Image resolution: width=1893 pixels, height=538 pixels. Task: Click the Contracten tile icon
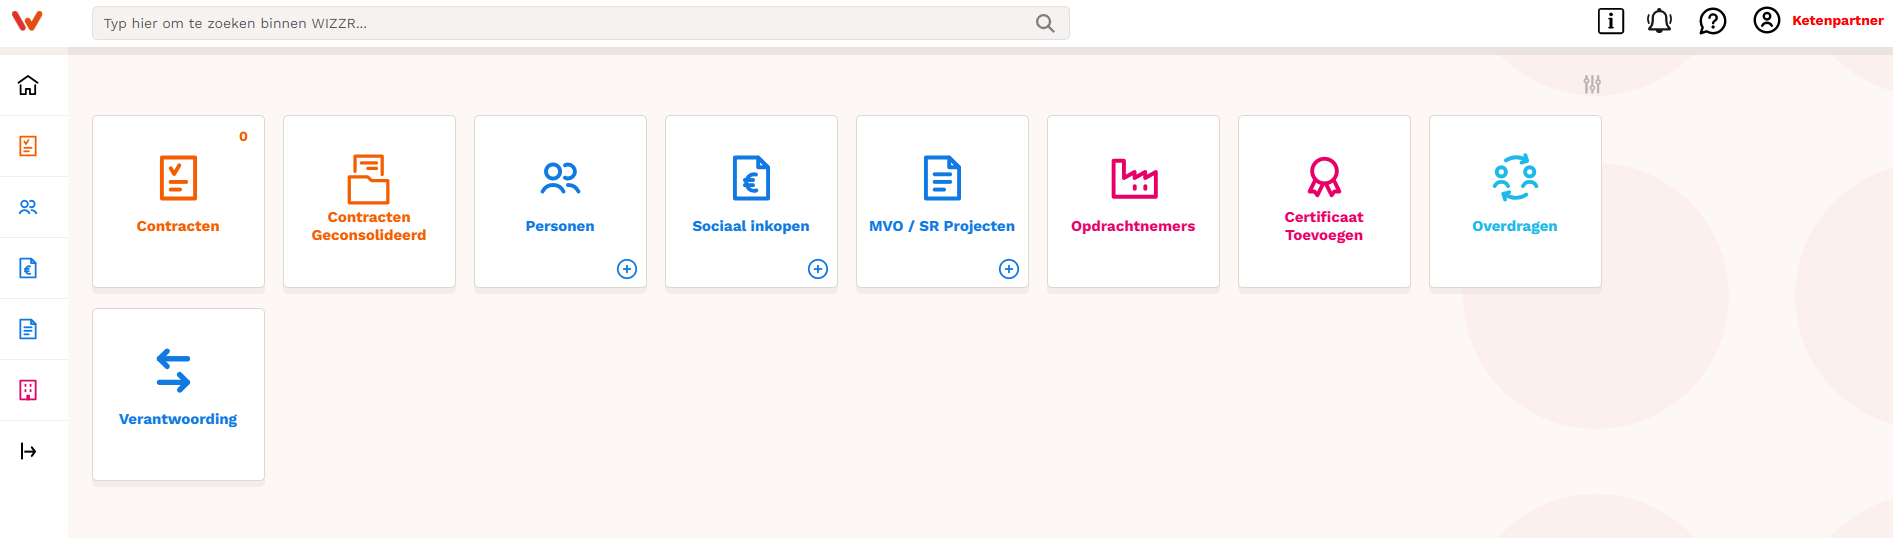[x=178, y=179]
